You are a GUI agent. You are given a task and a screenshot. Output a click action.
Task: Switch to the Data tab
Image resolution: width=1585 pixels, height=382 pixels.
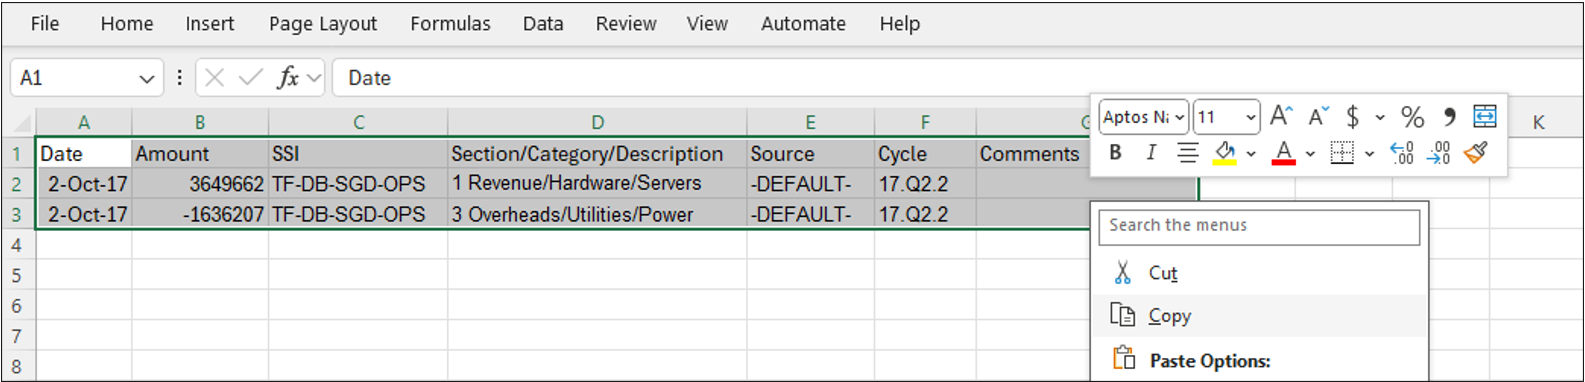tap(543, 24)
